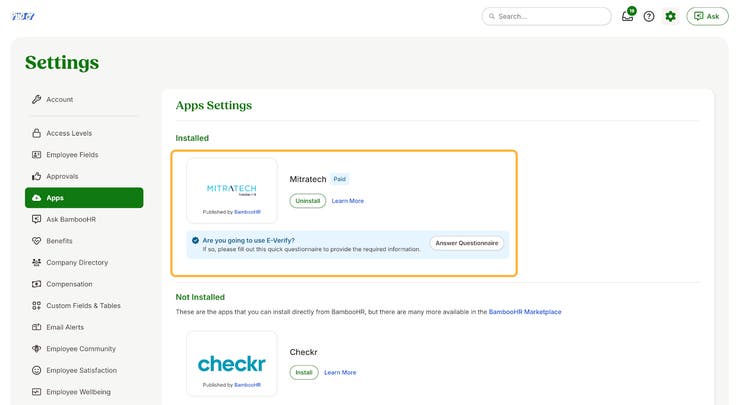
Task: Open Custom Fields & Tables settings
Action: coord(84,305)
